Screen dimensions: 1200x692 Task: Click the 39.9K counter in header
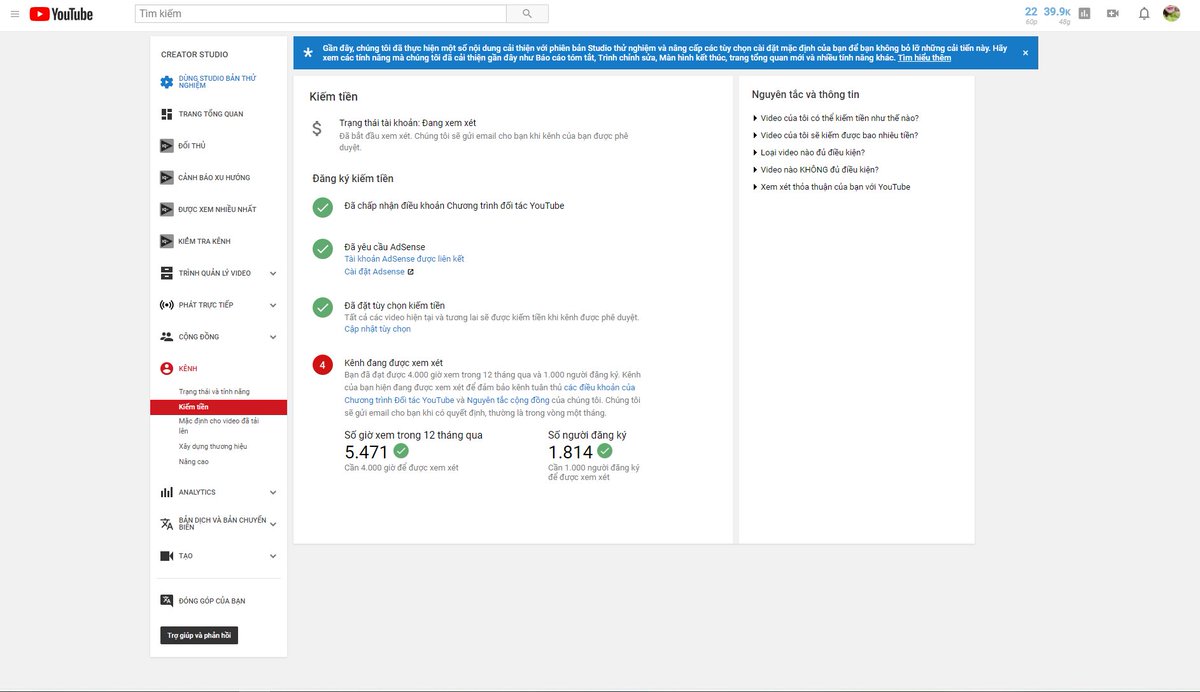1057,11
